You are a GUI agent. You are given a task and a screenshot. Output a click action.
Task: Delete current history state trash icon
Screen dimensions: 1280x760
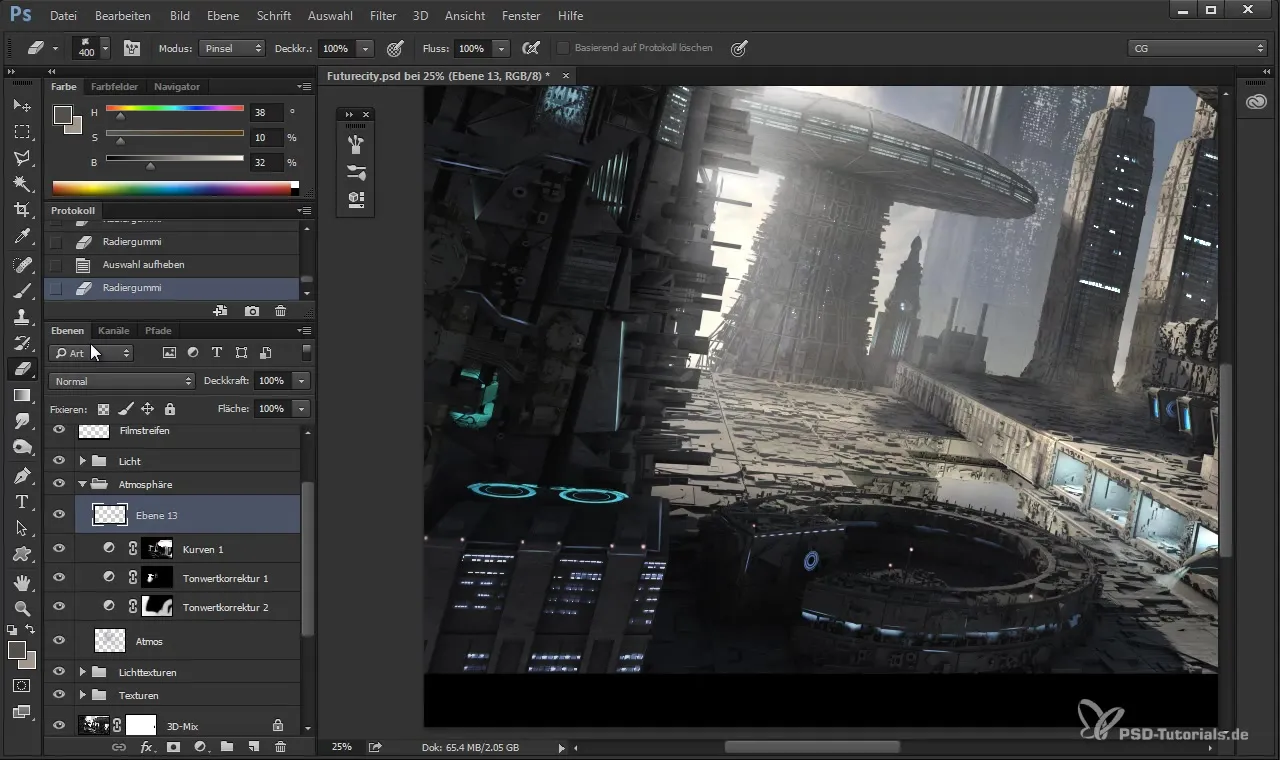click(280, 312)
